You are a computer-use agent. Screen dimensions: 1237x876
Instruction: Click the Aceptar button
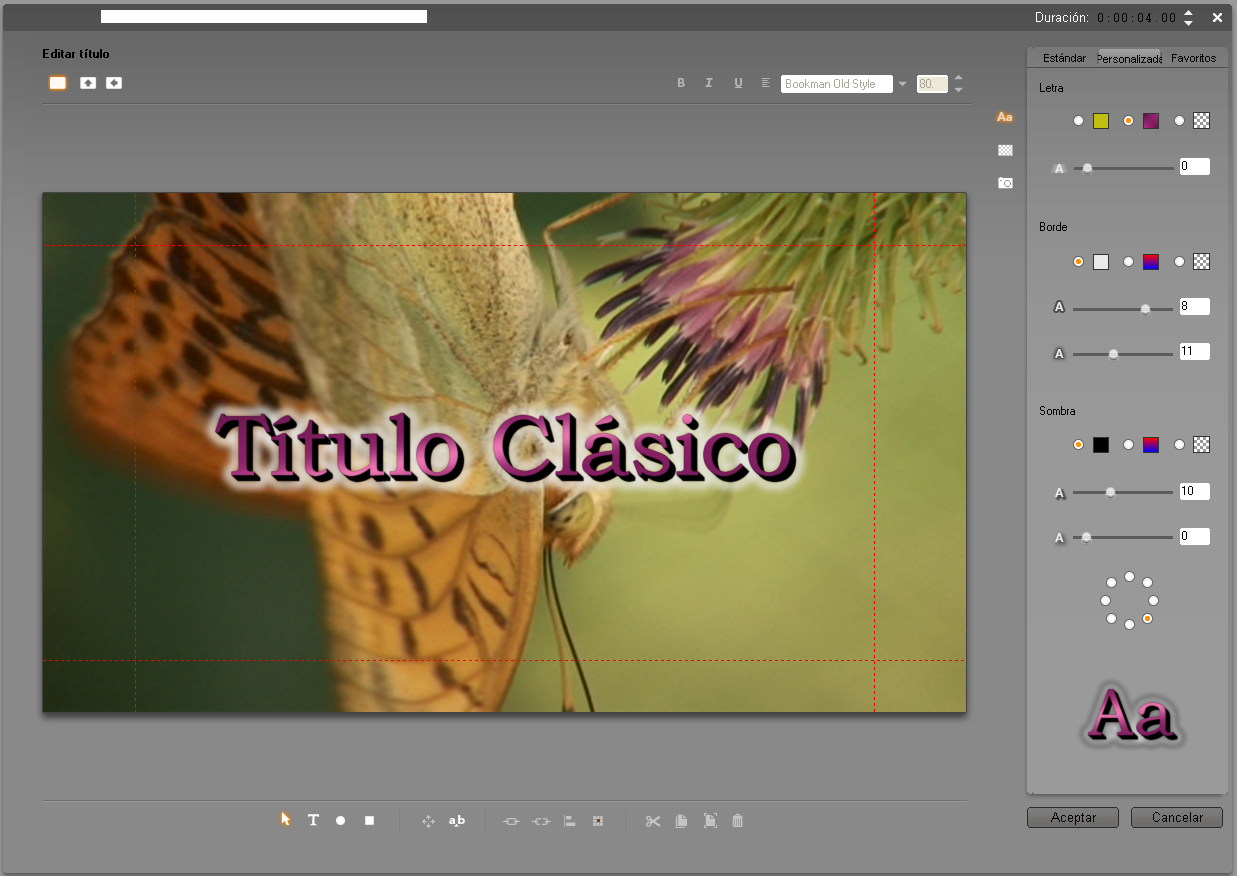[1073, 817]
